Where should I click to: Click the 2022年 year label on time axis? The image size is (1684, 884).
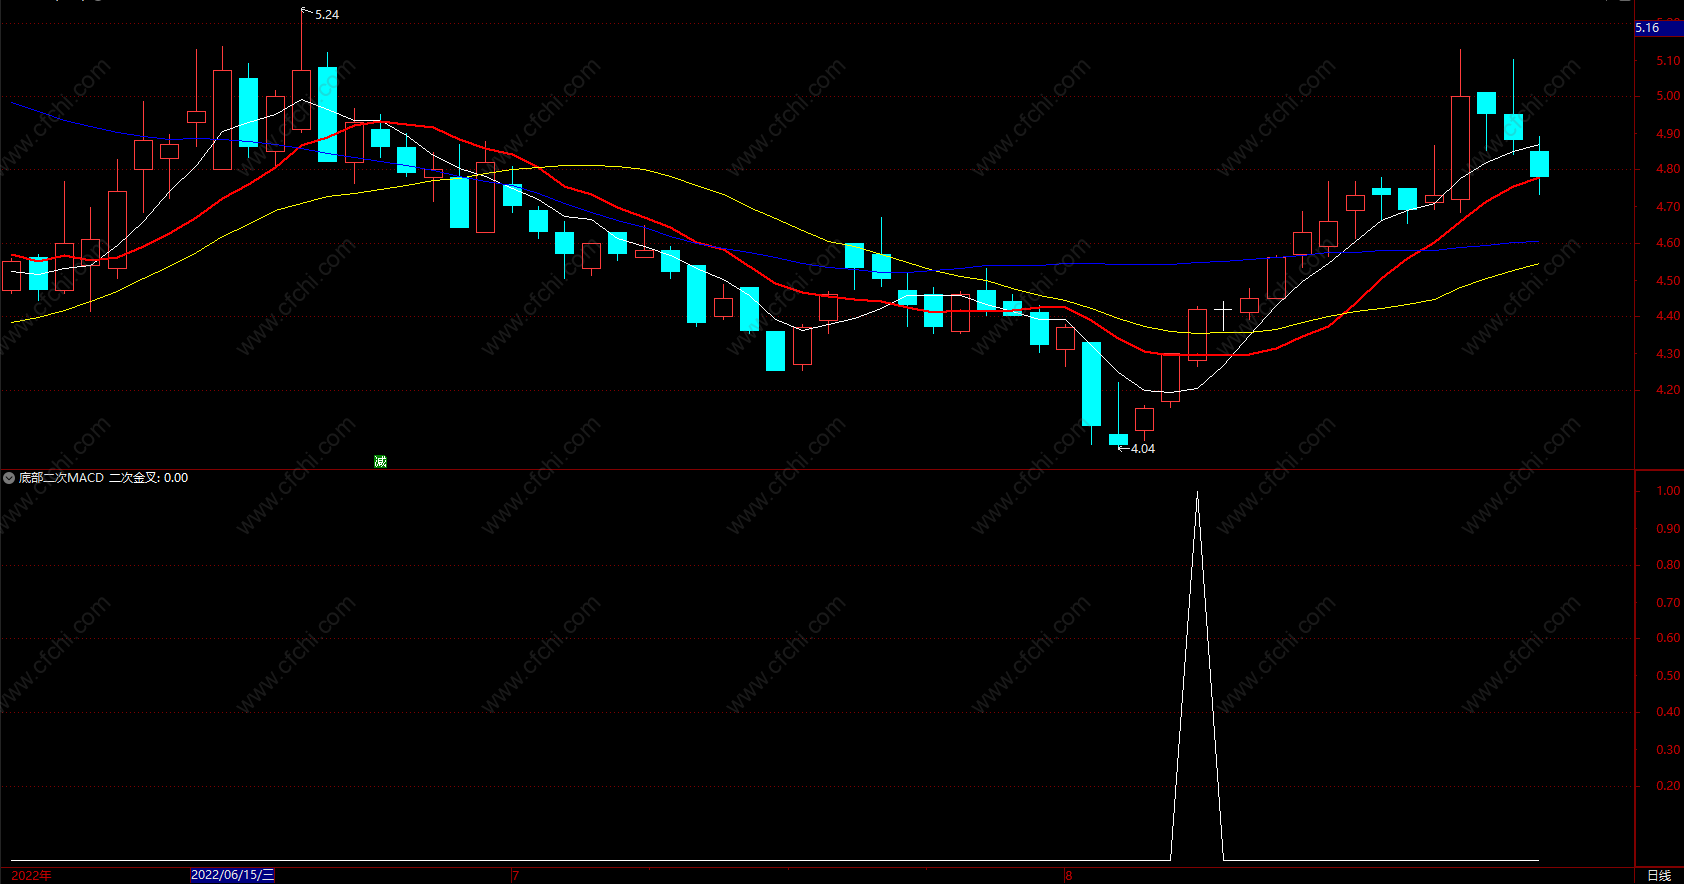[31, 875]
